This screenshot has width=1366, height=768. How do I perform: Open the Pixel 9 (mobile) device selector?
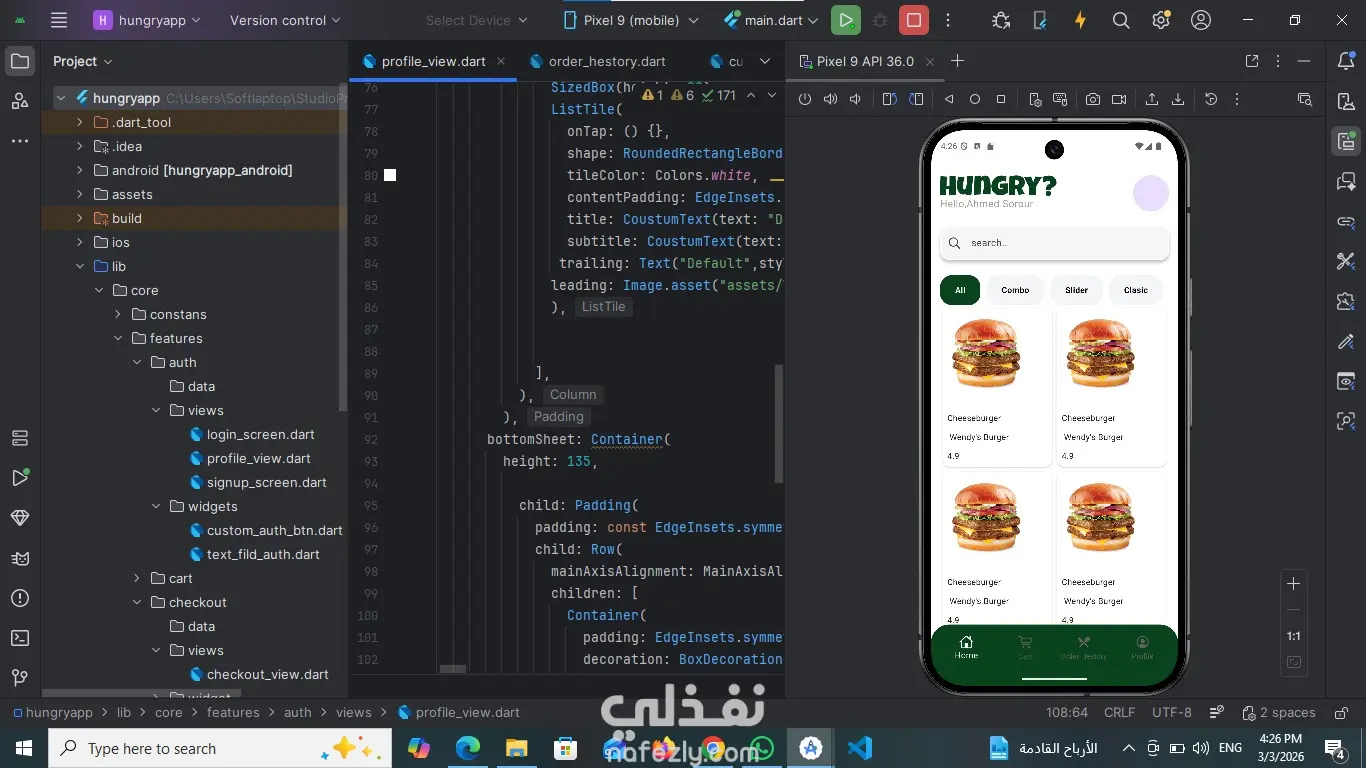click(630, 20)
